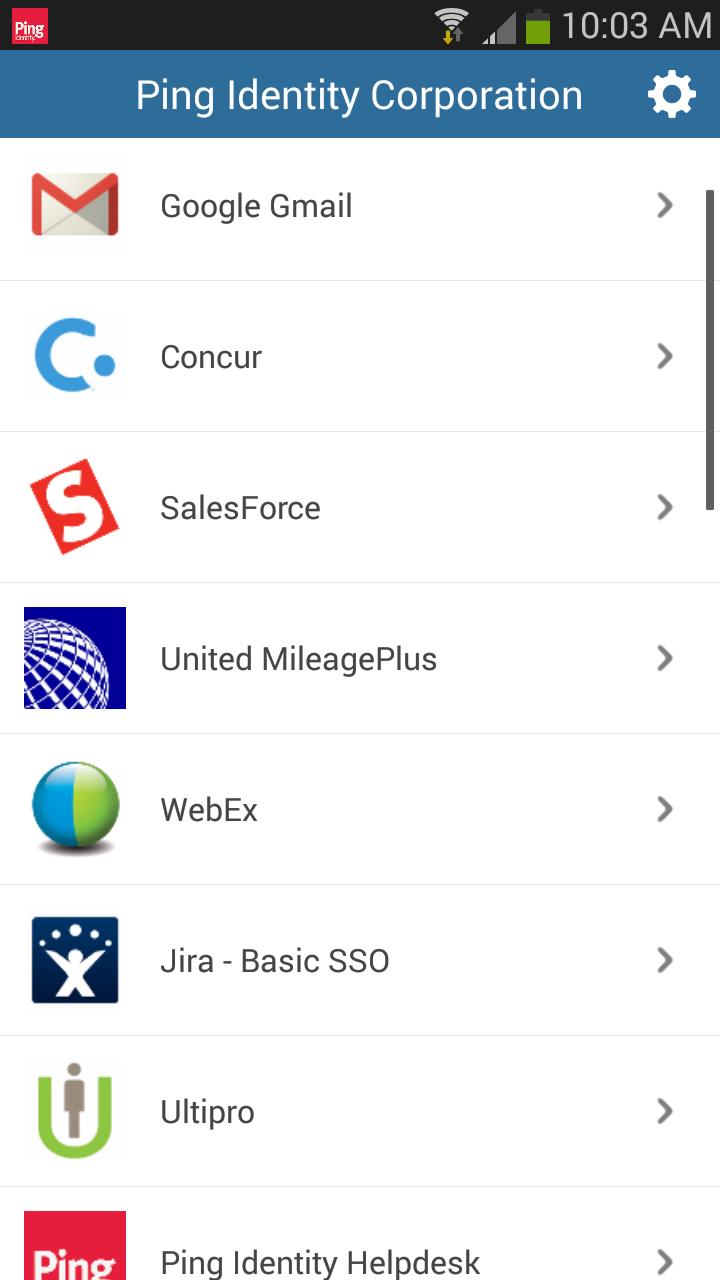Tap the Ping notification icon in status bar
This screenshot has height=1280, width=720.
pyautogui.click(x=29, y=26)
